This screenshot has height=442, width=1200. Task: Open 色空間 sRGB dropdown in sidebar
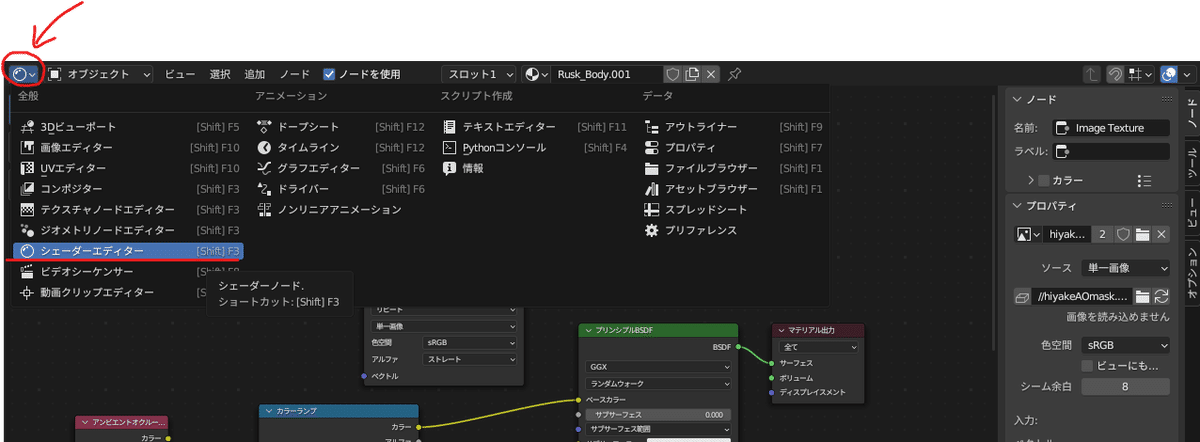[1125, 345]
